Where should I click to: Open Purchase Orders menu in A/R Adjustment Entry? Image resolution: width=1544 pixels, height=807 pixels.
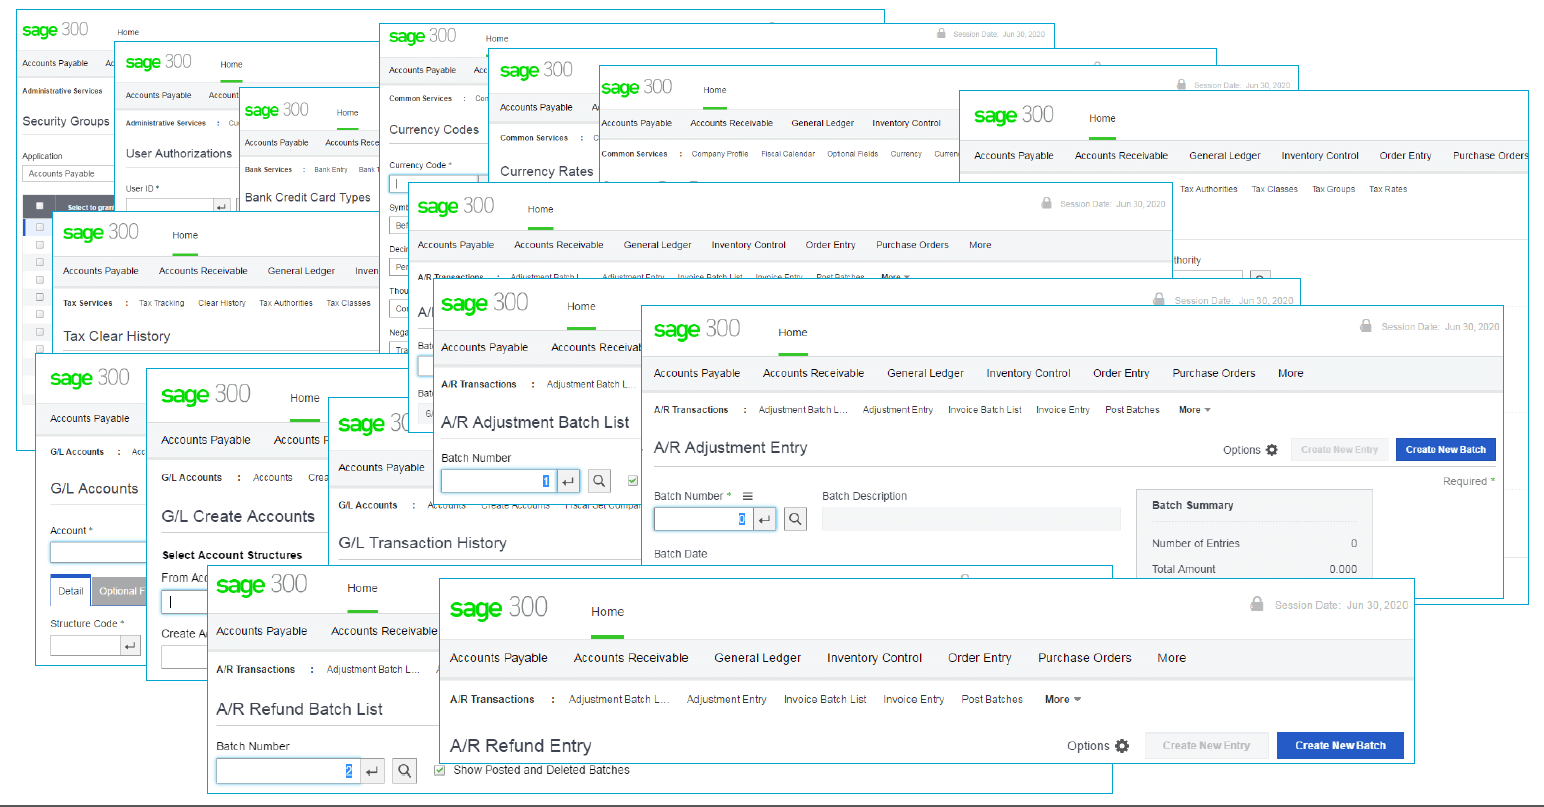tap(1213, 373)
